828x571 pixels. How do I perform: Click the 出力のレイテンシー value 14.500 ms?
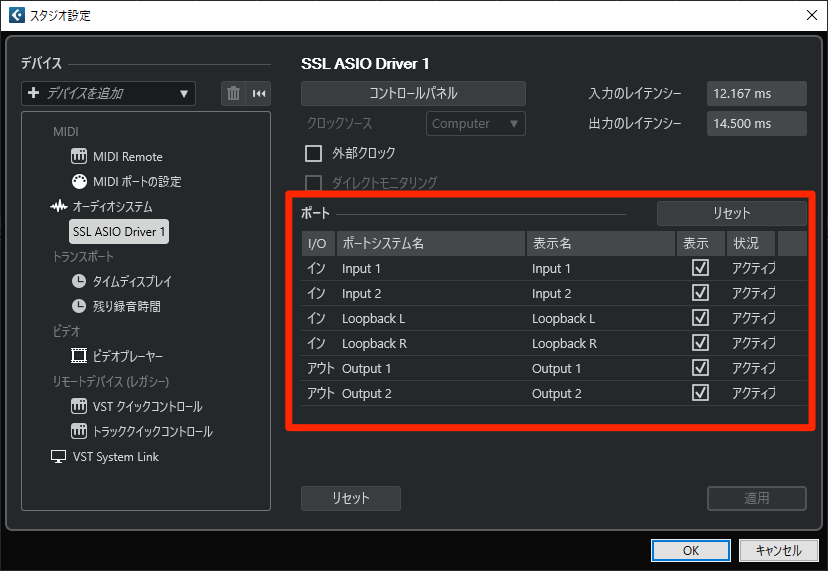point(756,124)
